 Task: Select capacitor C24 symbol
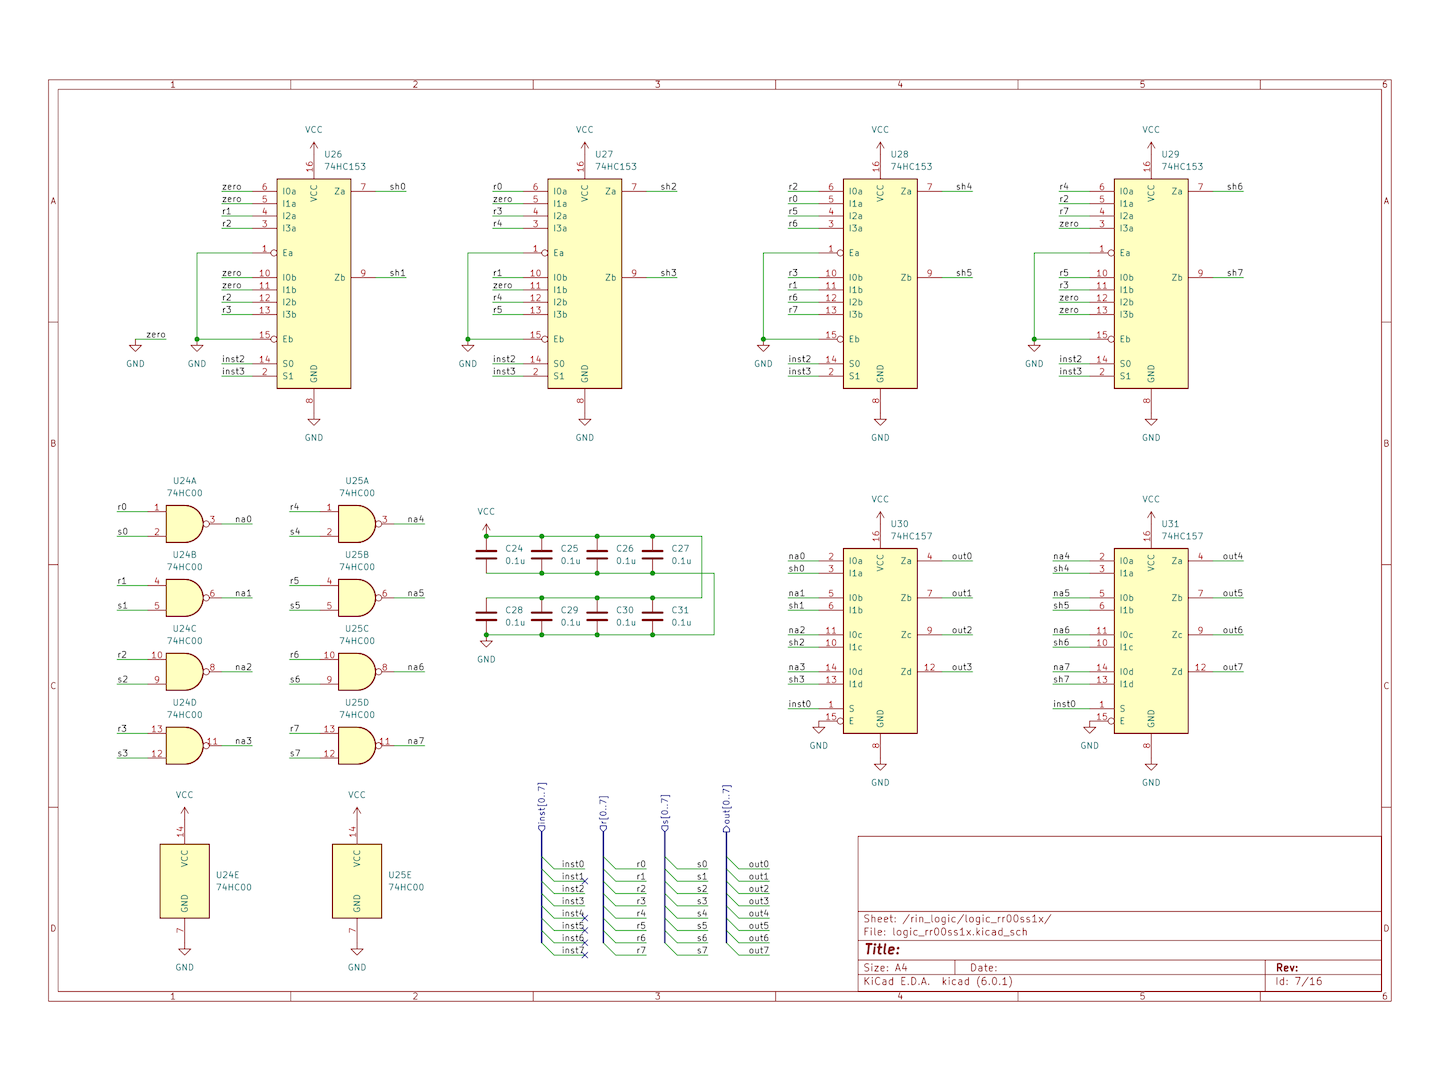point(486,554)
